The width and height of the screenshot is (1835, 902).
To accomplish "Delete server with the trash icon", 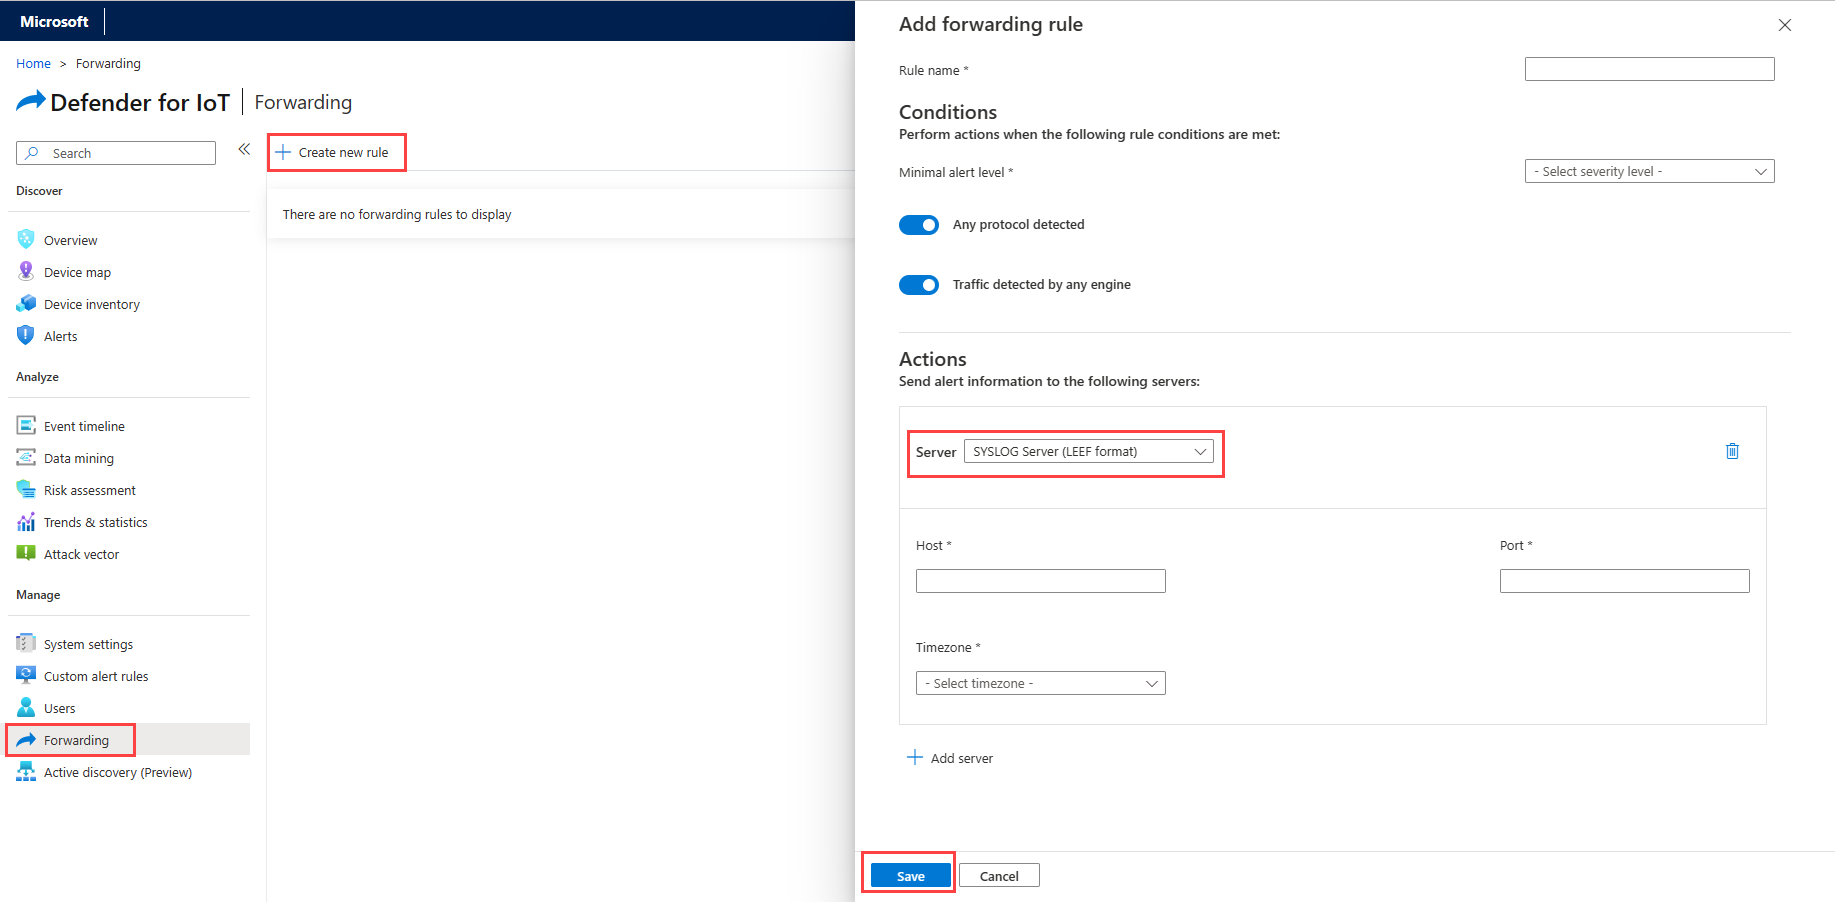I will click(1732, 451).
